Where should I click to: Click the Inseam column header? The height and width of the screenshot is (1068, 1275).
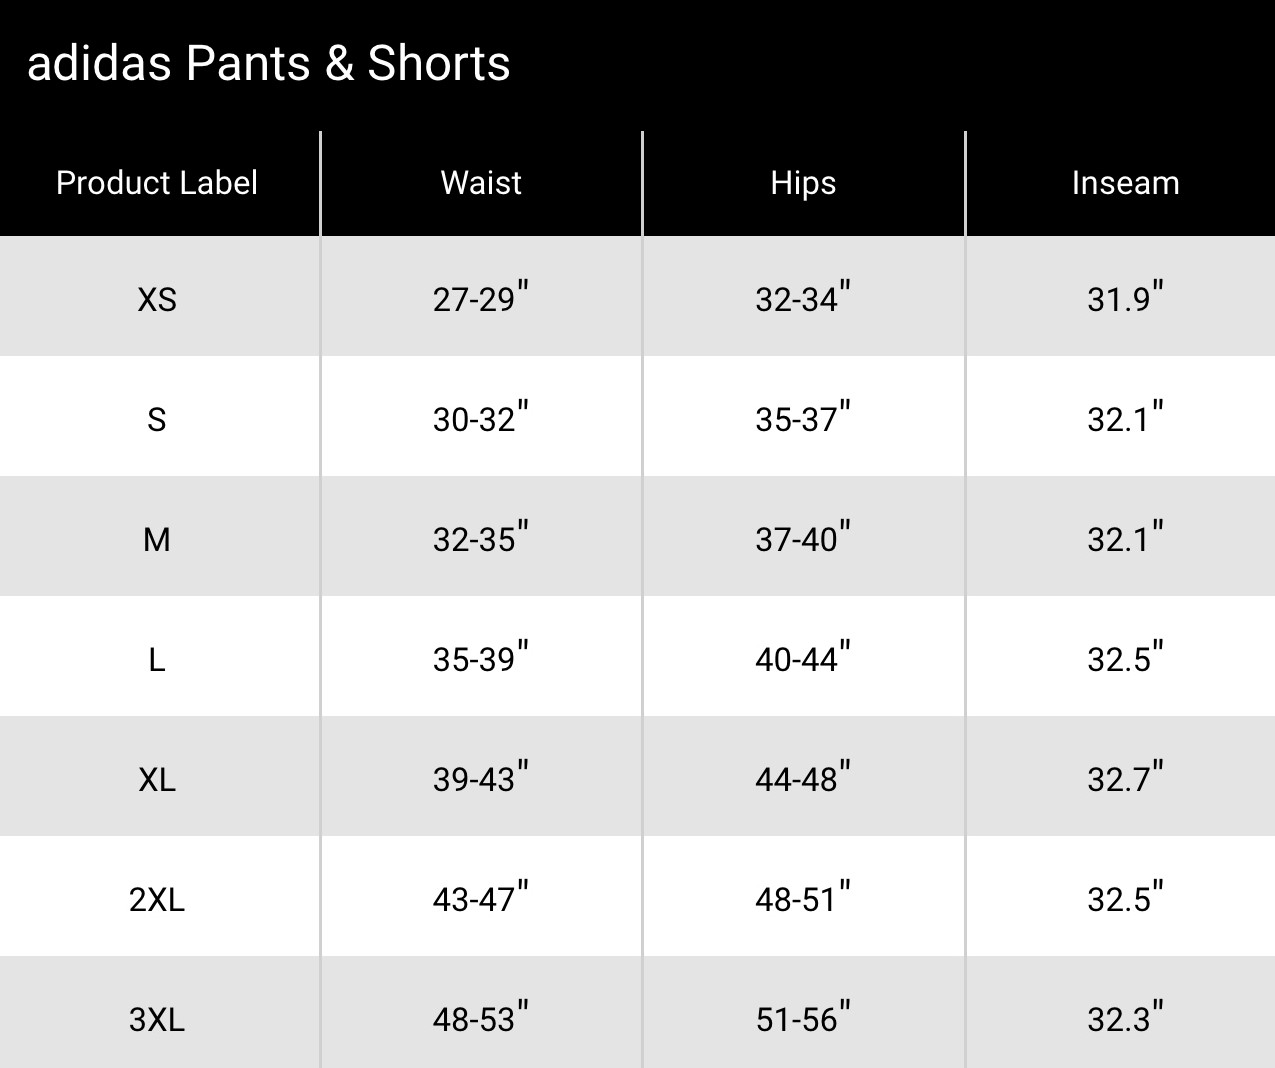[x=1125, y=183]
